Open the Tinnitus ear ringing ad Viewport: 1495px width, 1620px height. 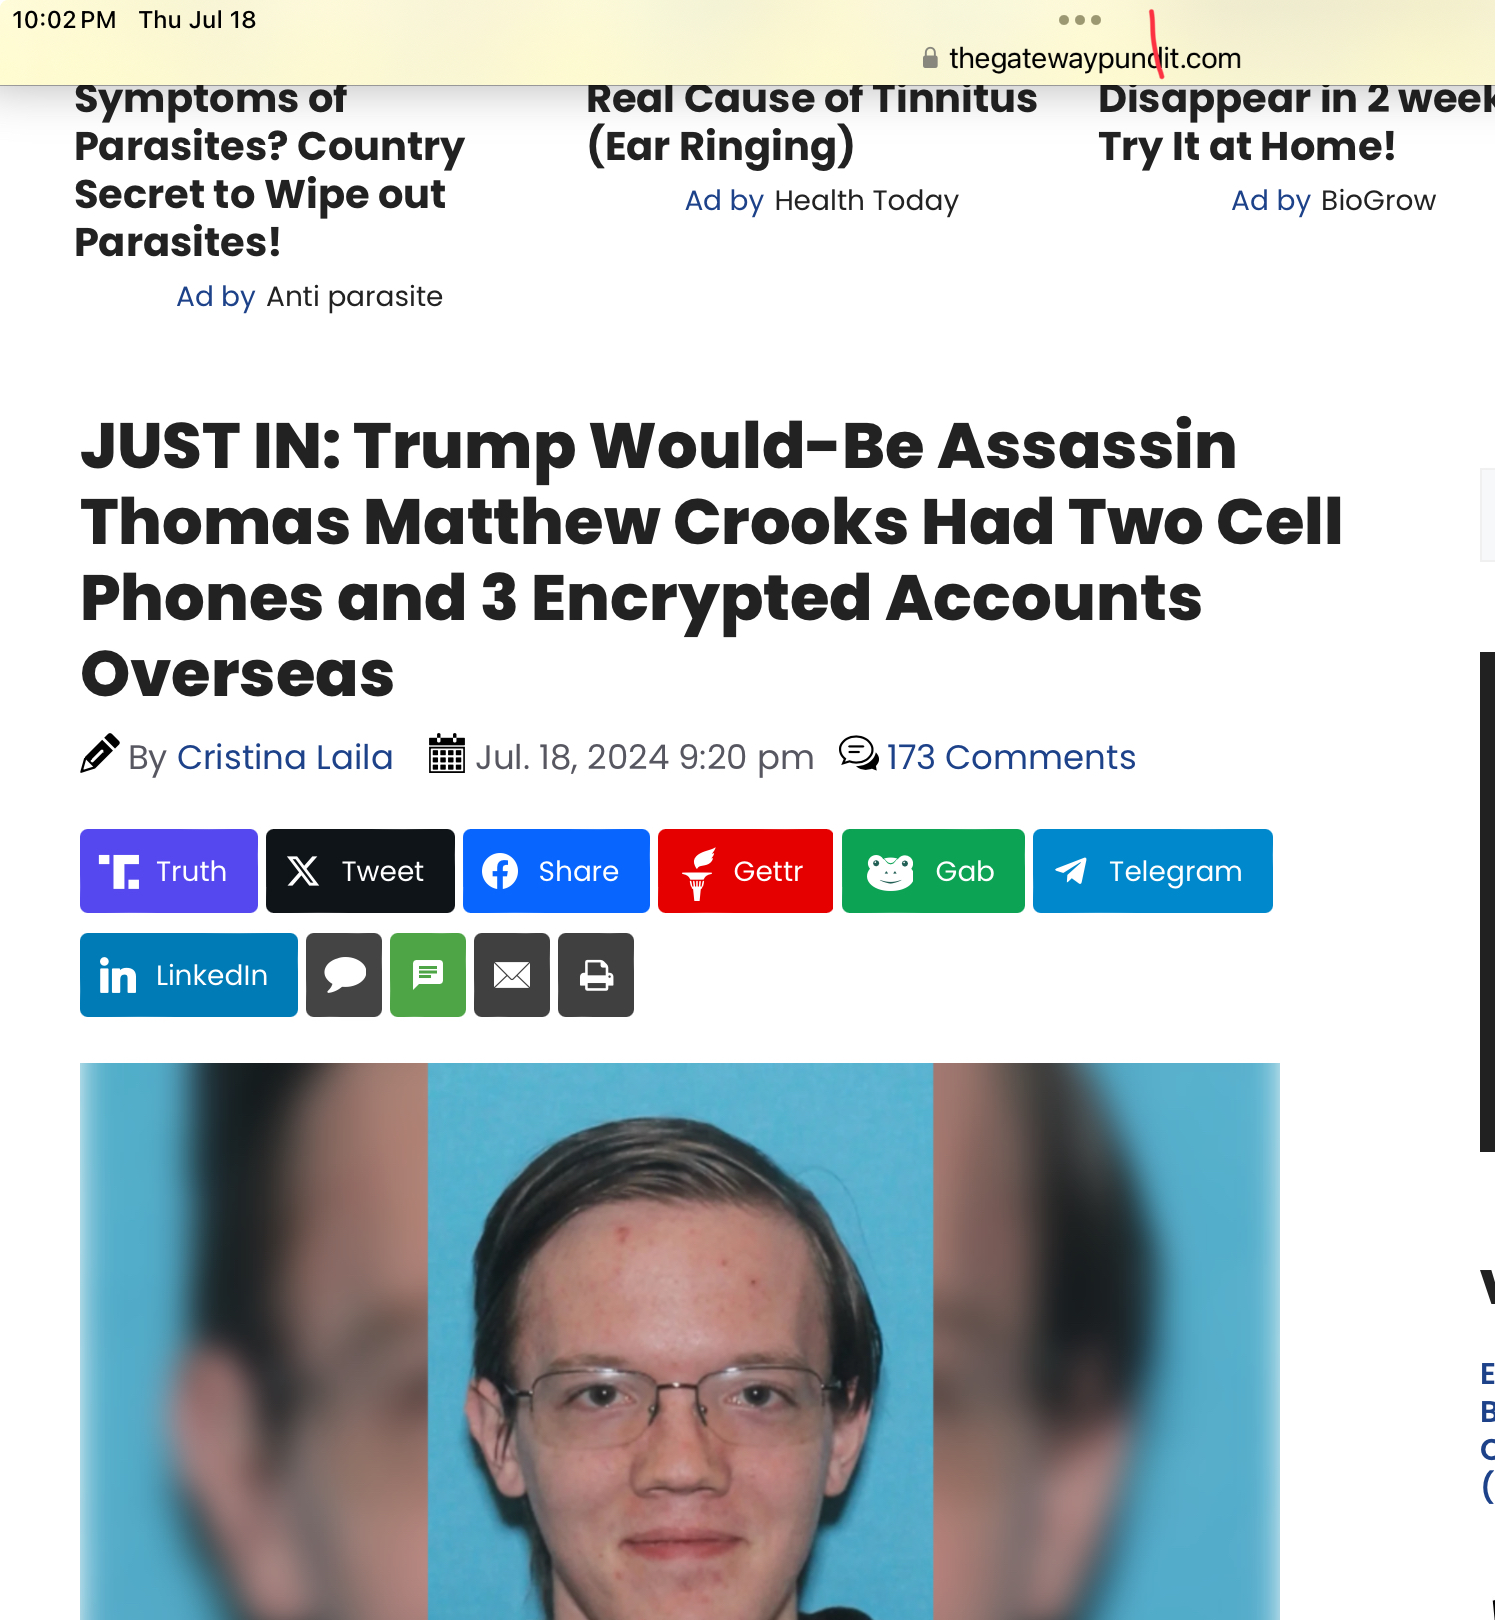811,122
